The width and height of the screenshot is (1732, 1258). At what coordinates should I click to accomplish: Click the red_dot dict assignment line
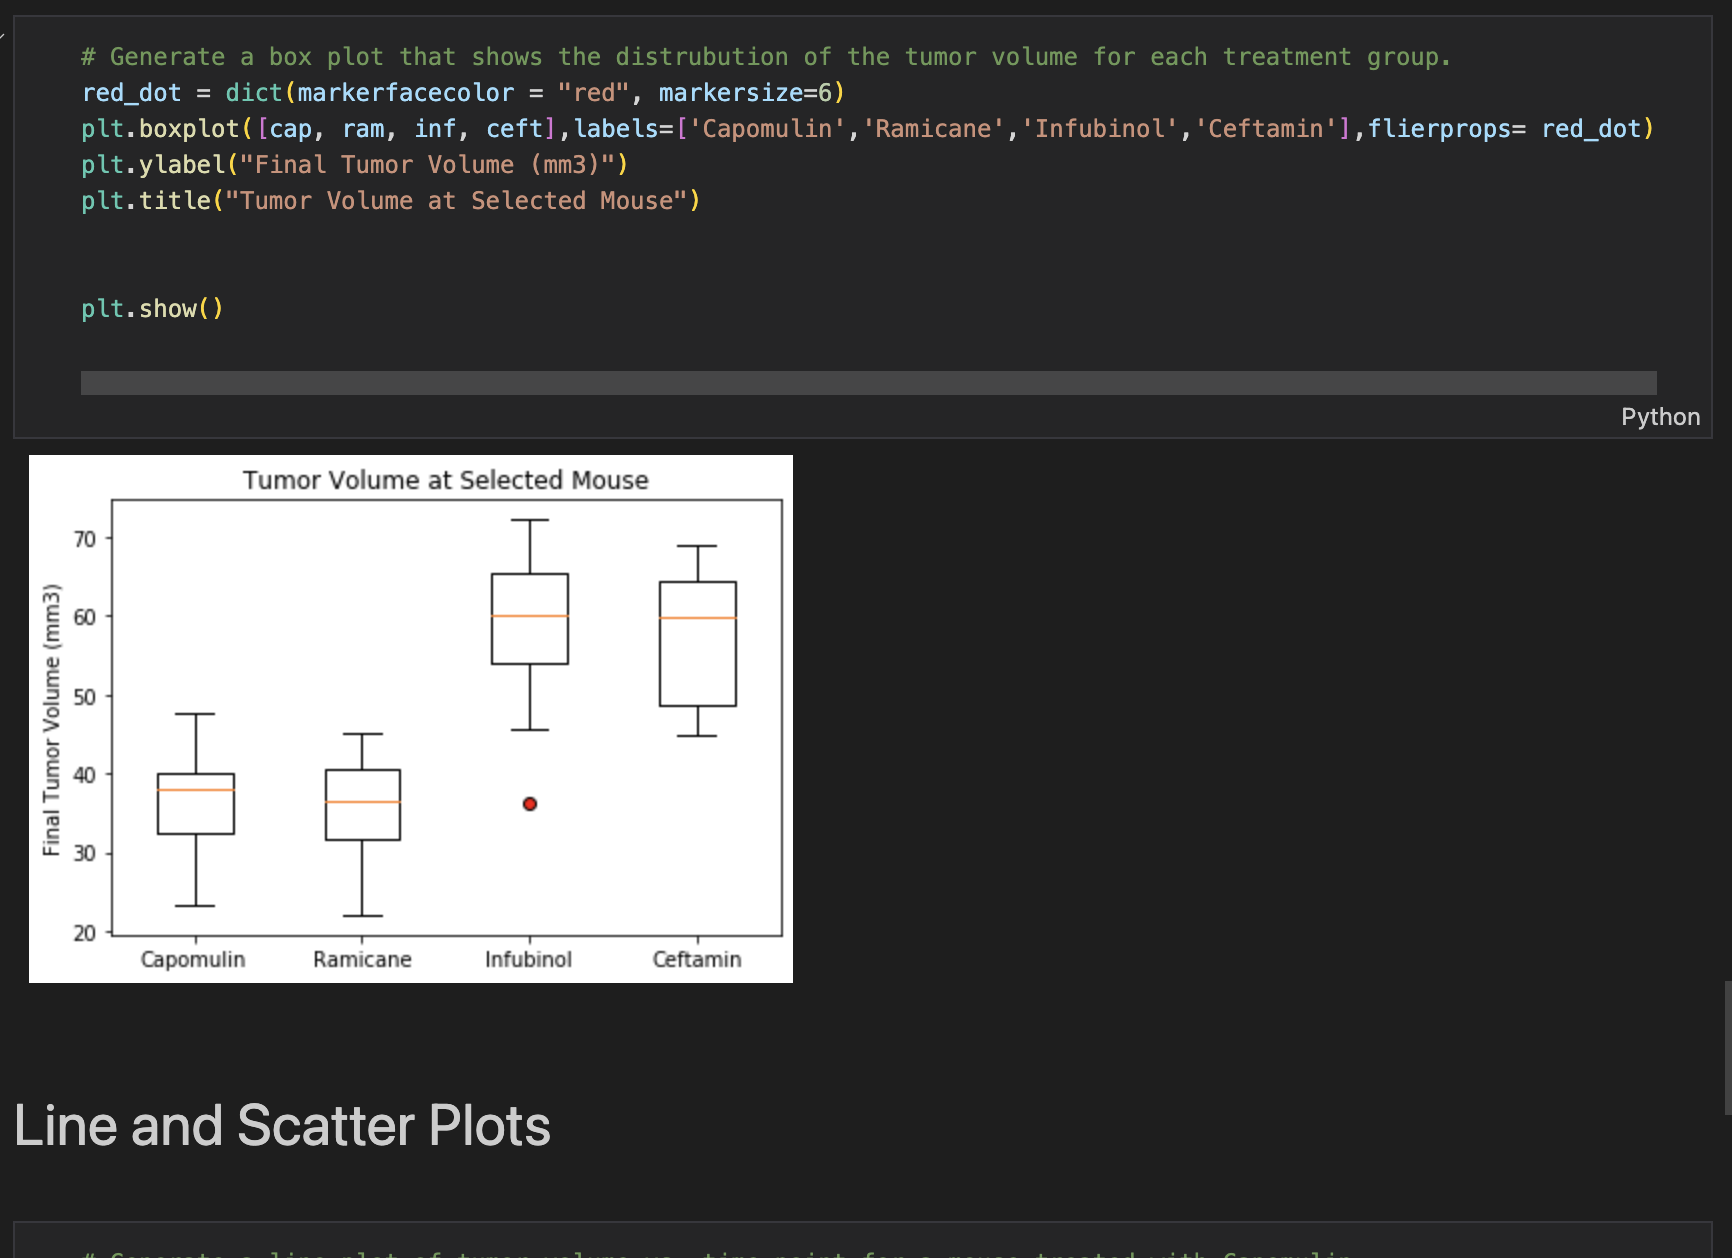(463, 93)
